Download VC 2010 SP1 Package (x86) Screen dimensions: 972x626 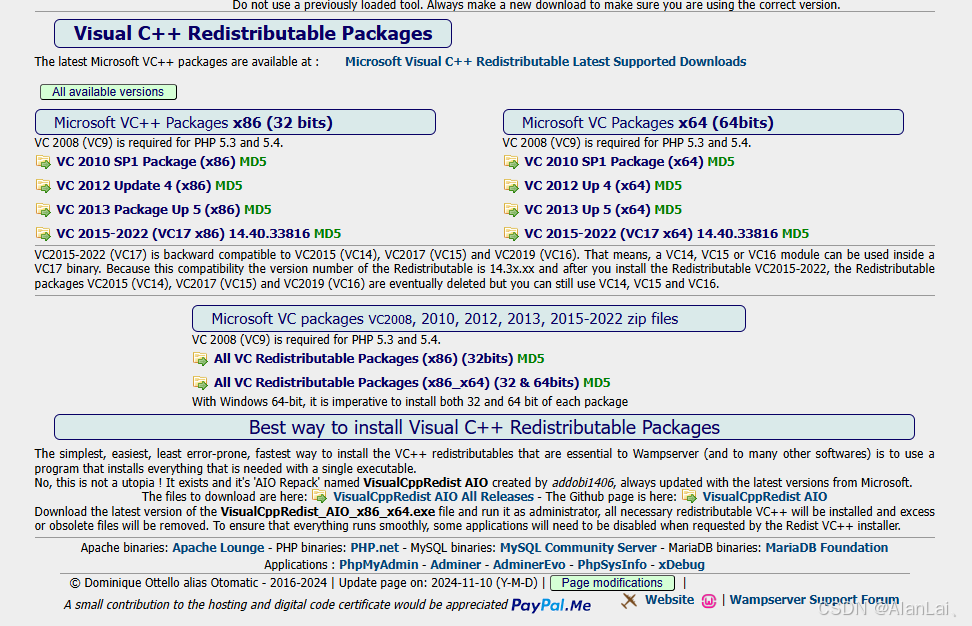tap(146, 162)
